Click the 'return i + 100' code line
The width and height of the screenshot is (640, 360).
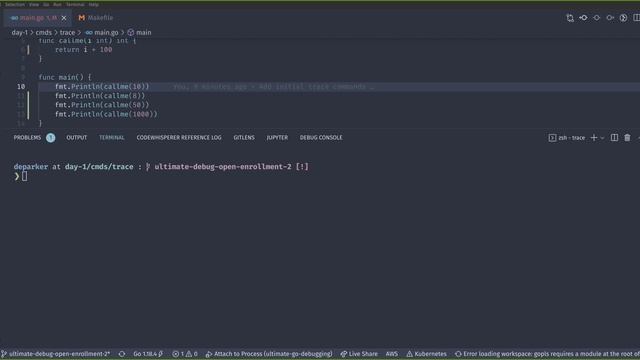tap(83, 50)
